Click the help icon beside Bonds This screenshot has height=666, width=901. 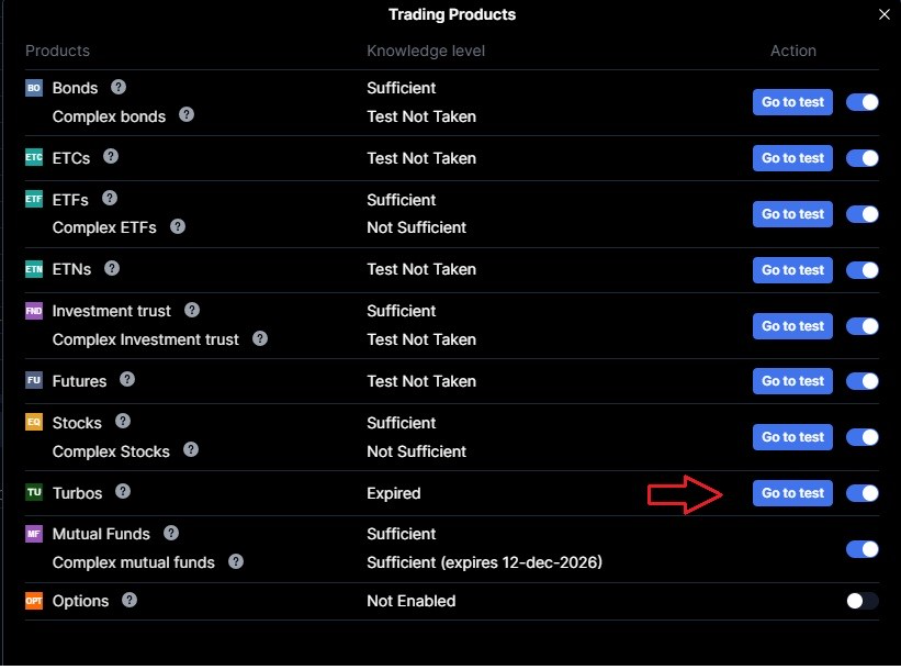point(118,87)
